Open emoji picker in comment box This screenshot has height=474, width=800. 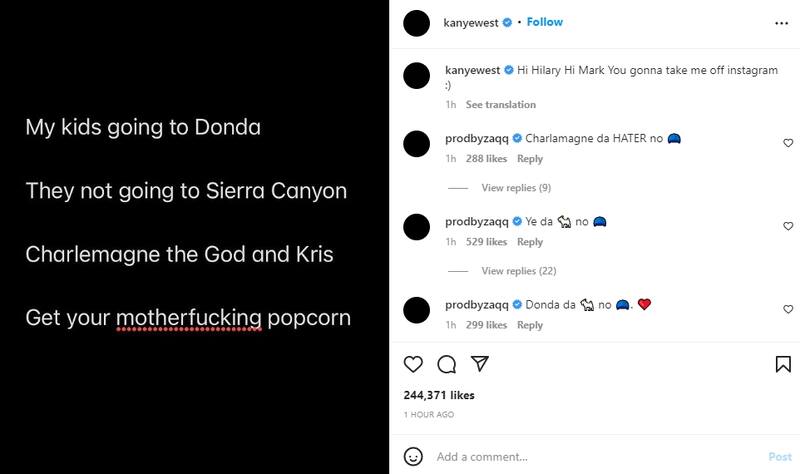[413, 456]
